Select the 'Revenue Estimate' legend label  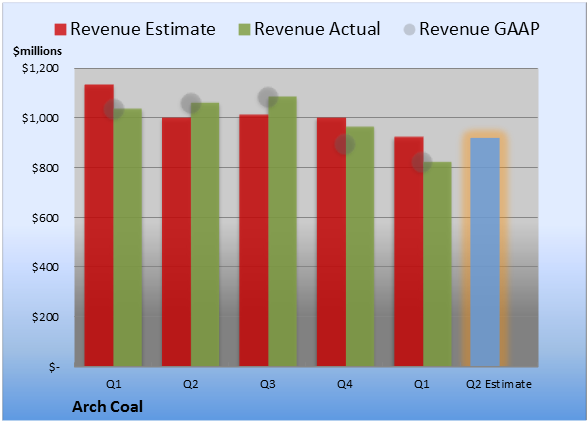pyautogui.click(x=143, y=29)
